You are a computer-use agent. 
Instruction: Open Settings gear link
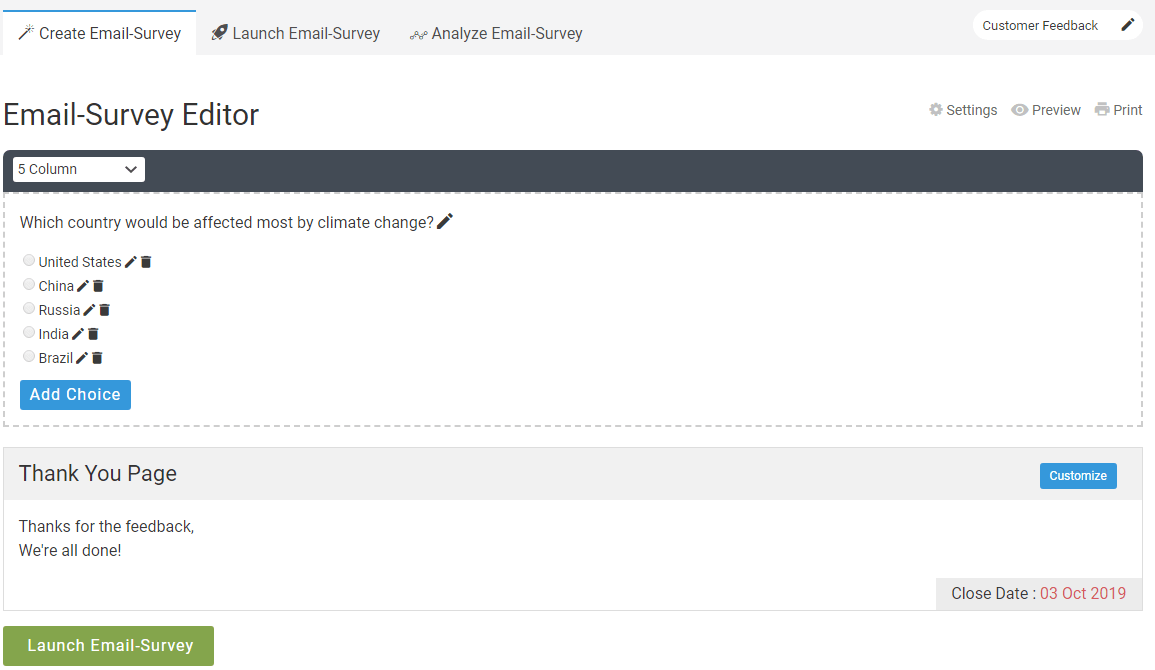[963, 110]
